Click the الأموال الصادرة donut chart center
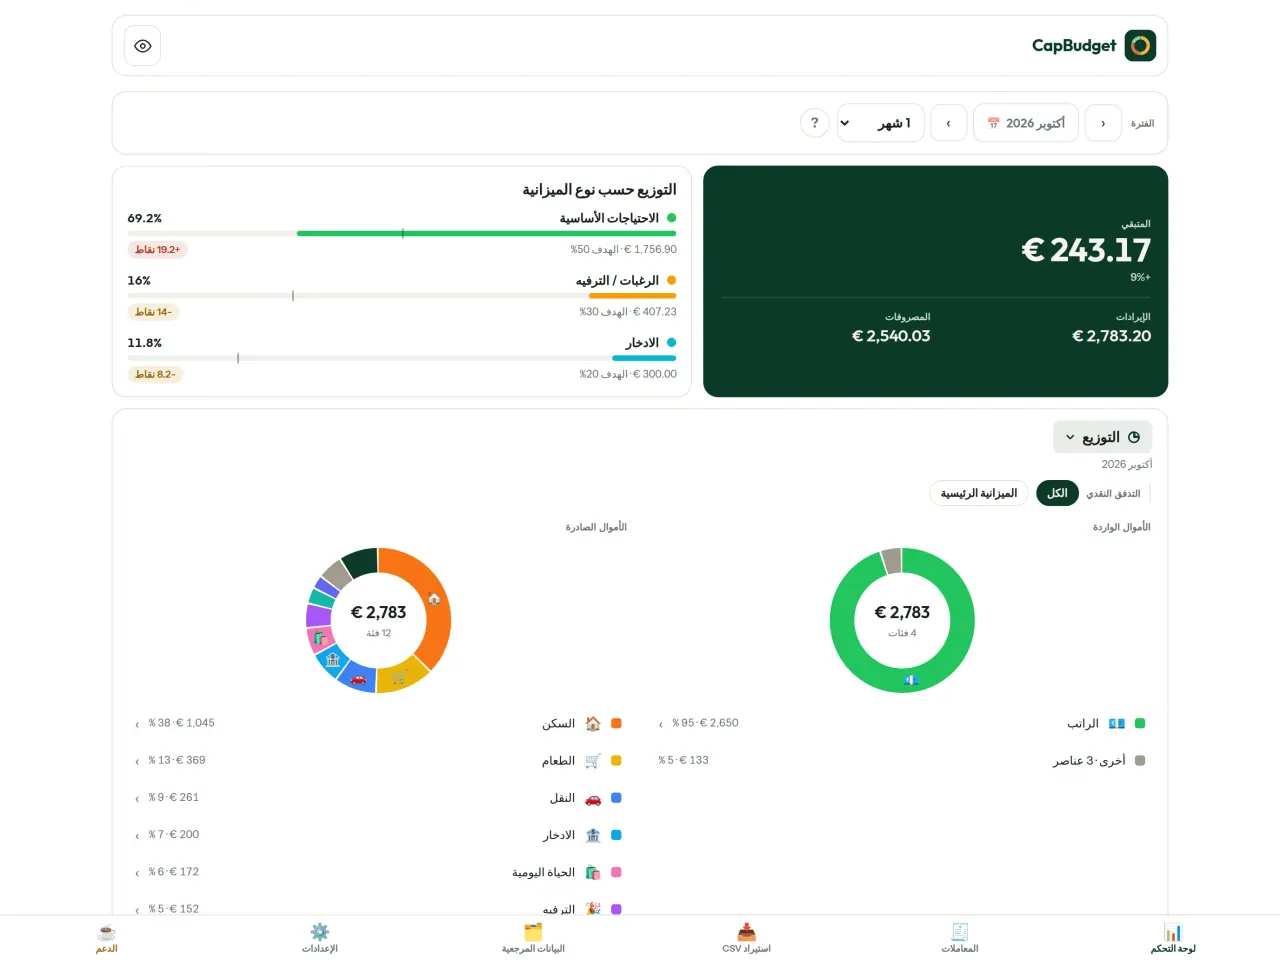Viewport: 1280px width, 960px height. coord(378,620)
